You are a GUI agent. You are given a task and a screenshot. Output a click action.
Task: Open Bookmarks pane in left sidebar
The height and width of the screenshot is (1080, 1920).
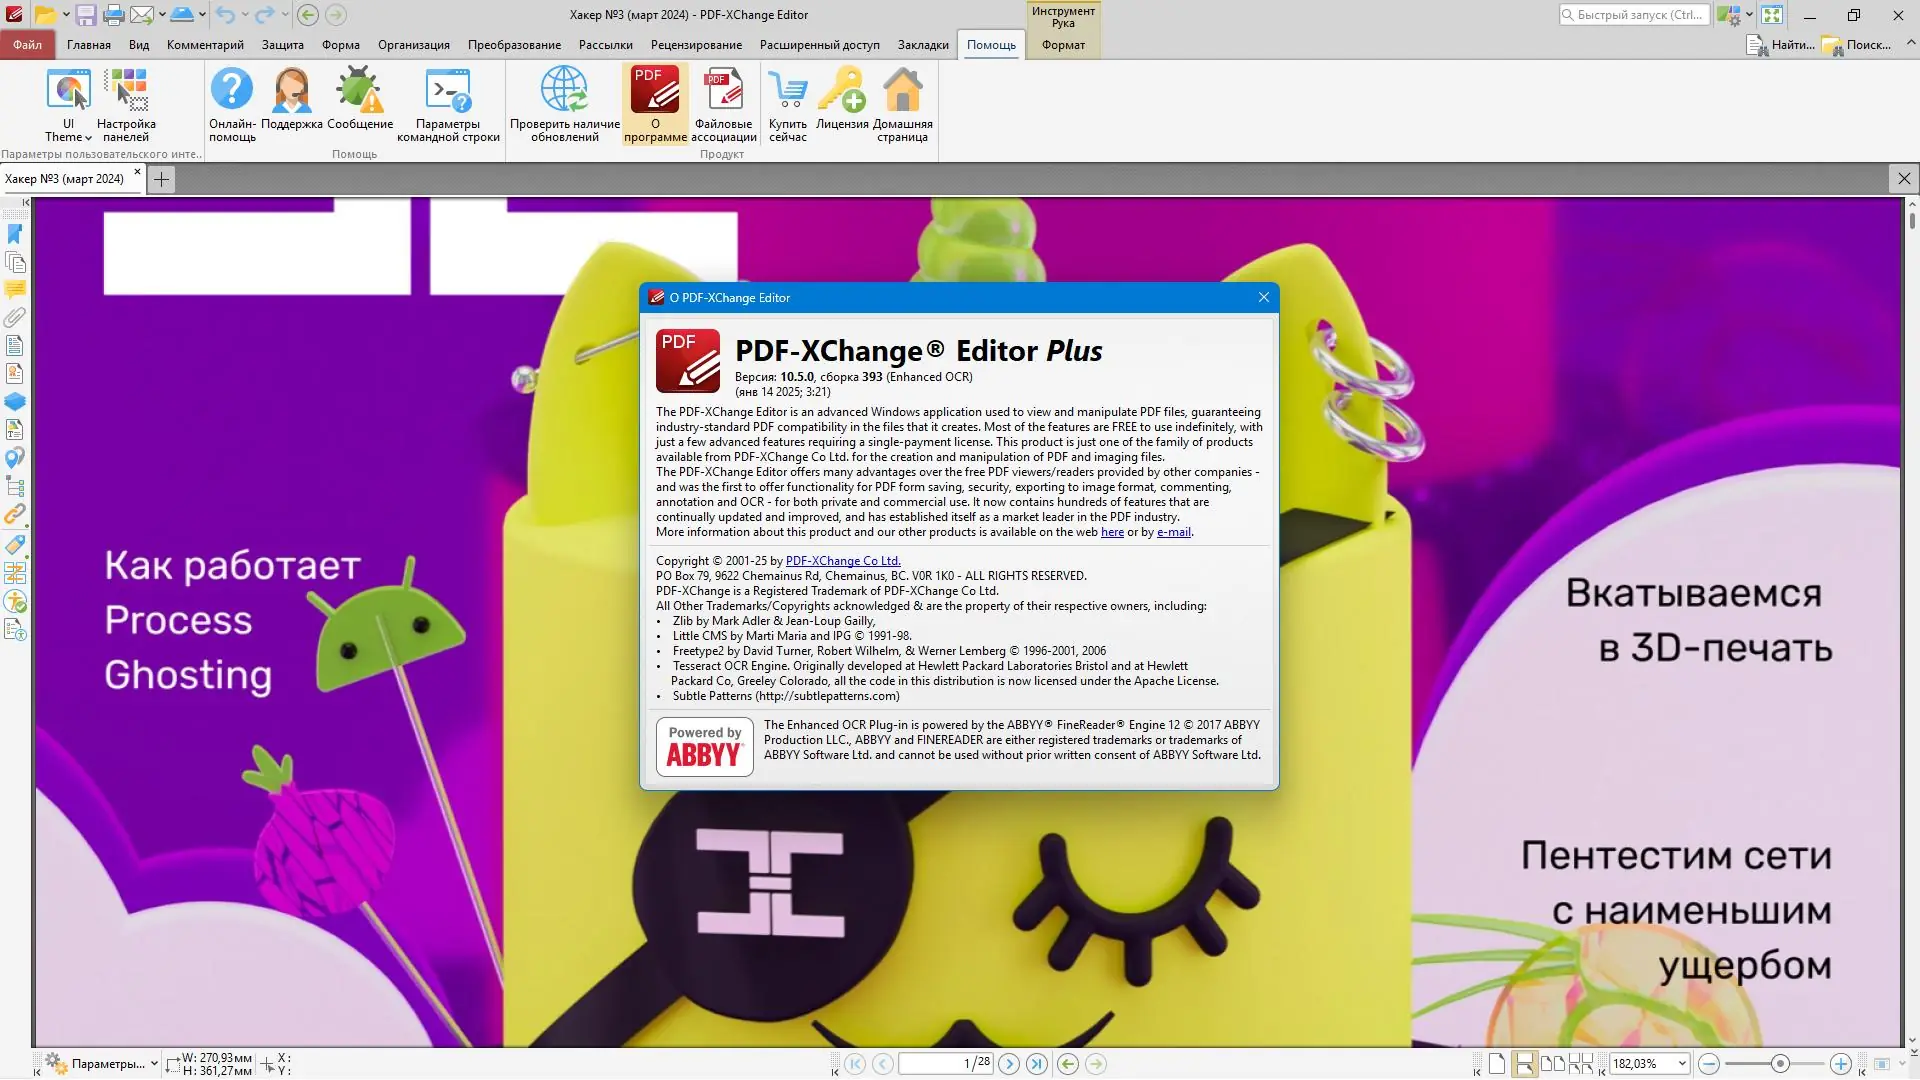point(15,234)
